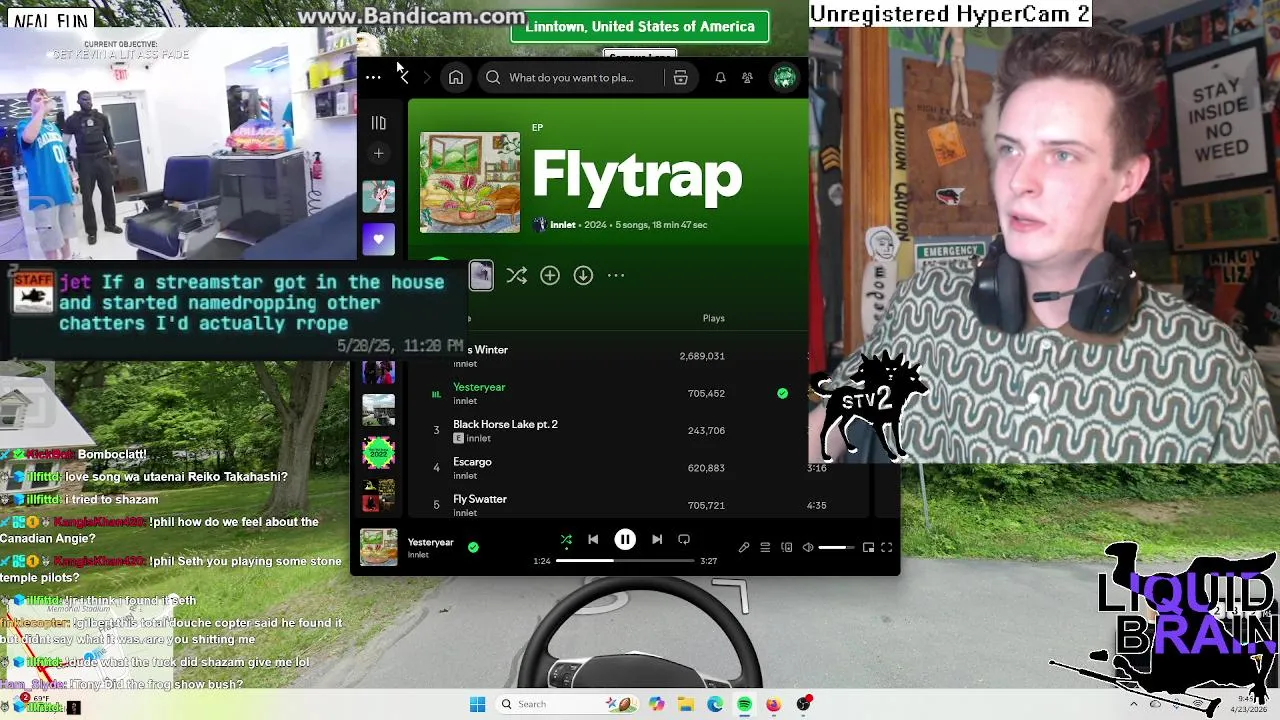Toggle the now-playing saved checkmark

(473, 547)
